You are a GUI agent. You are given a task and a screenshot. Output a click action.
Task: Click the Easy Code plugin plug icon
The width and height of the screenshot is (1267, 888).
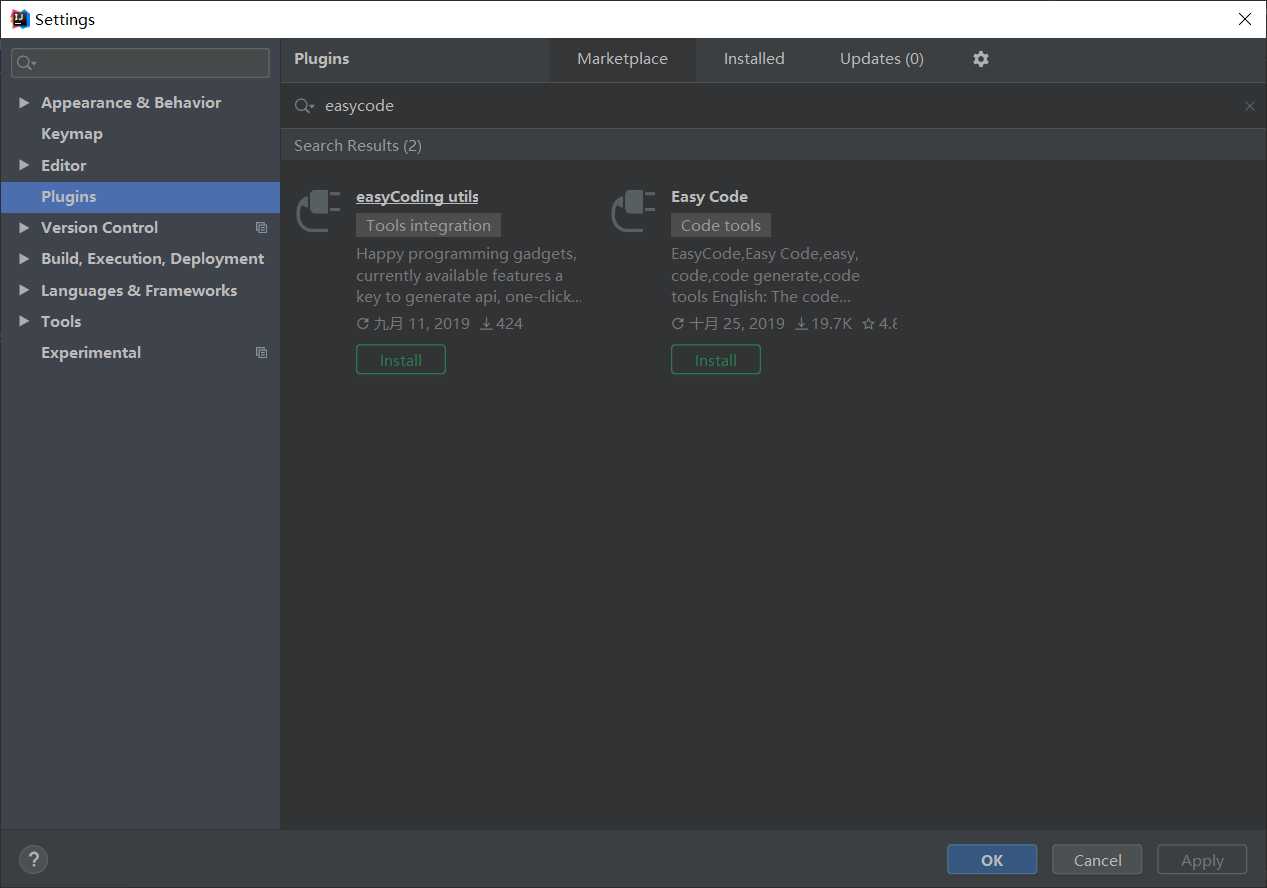tap(634, 210)
